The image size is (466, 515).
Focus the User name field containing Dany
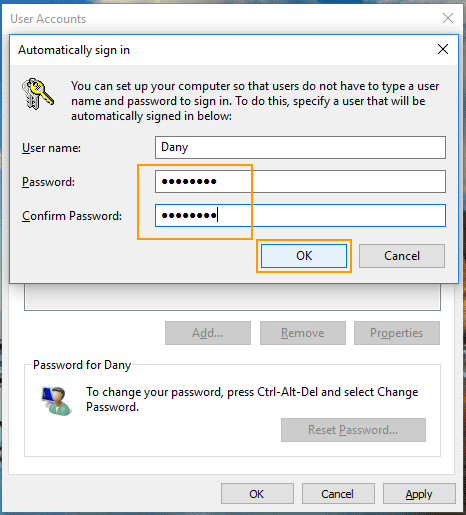point(300,147)
